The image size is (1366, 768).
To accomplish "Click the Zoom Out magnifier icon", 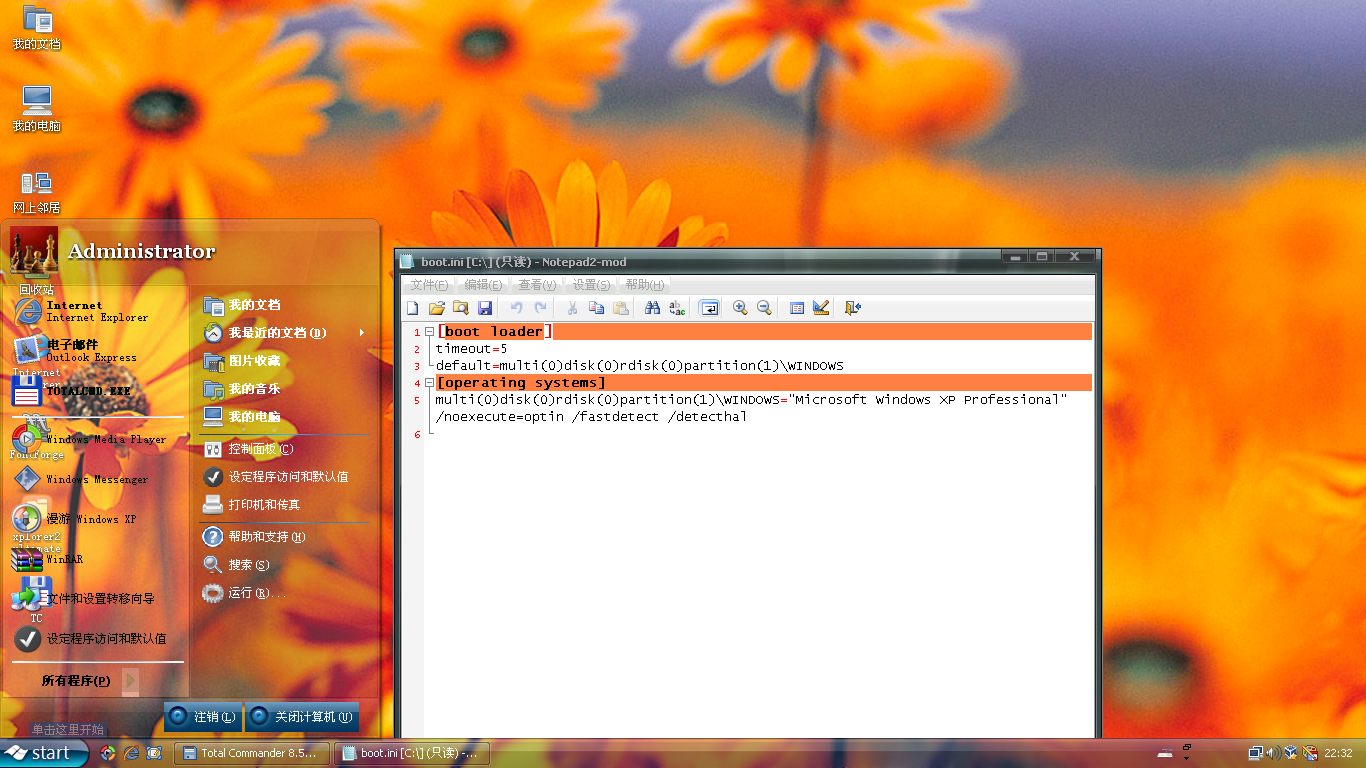I will click(x=764, y=308).
